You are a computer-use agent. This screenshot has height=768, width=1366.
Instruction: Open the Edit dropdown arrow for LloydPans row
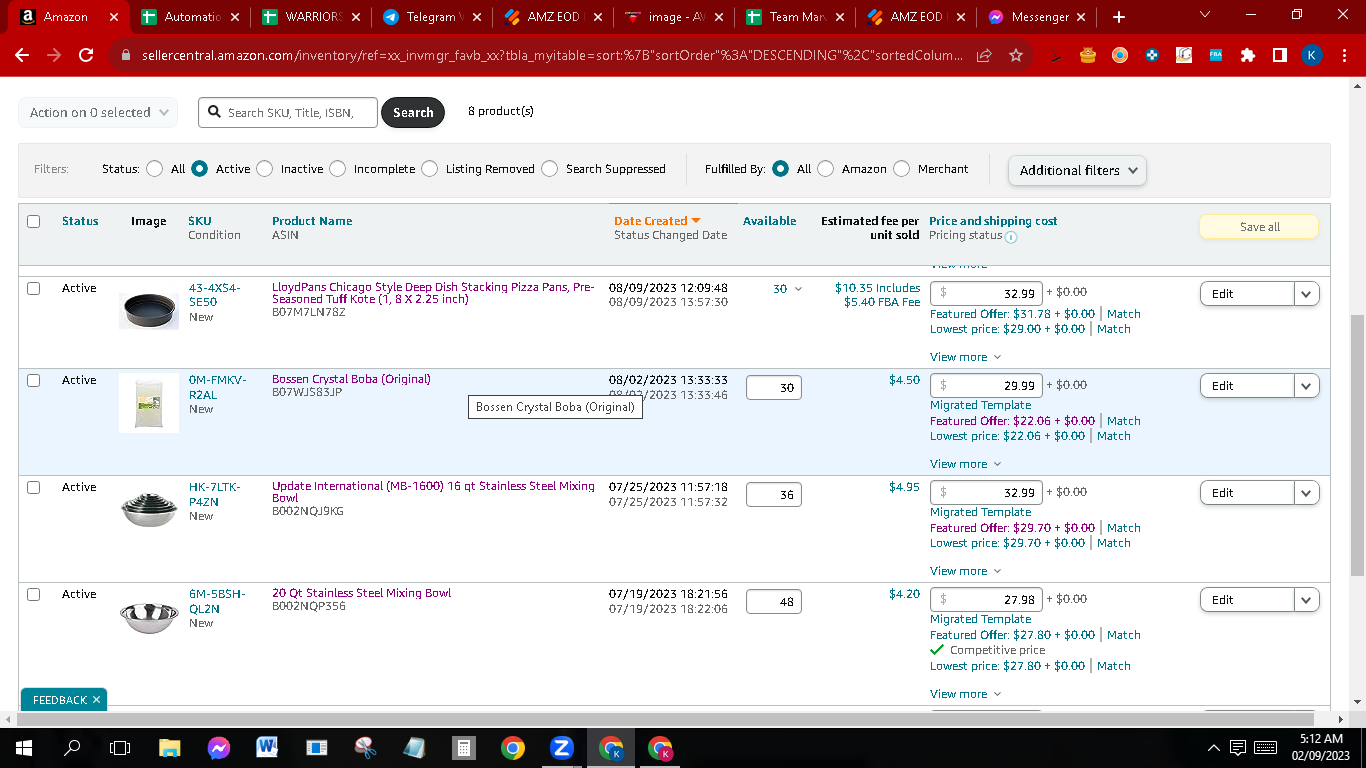tap(1307, 294)
